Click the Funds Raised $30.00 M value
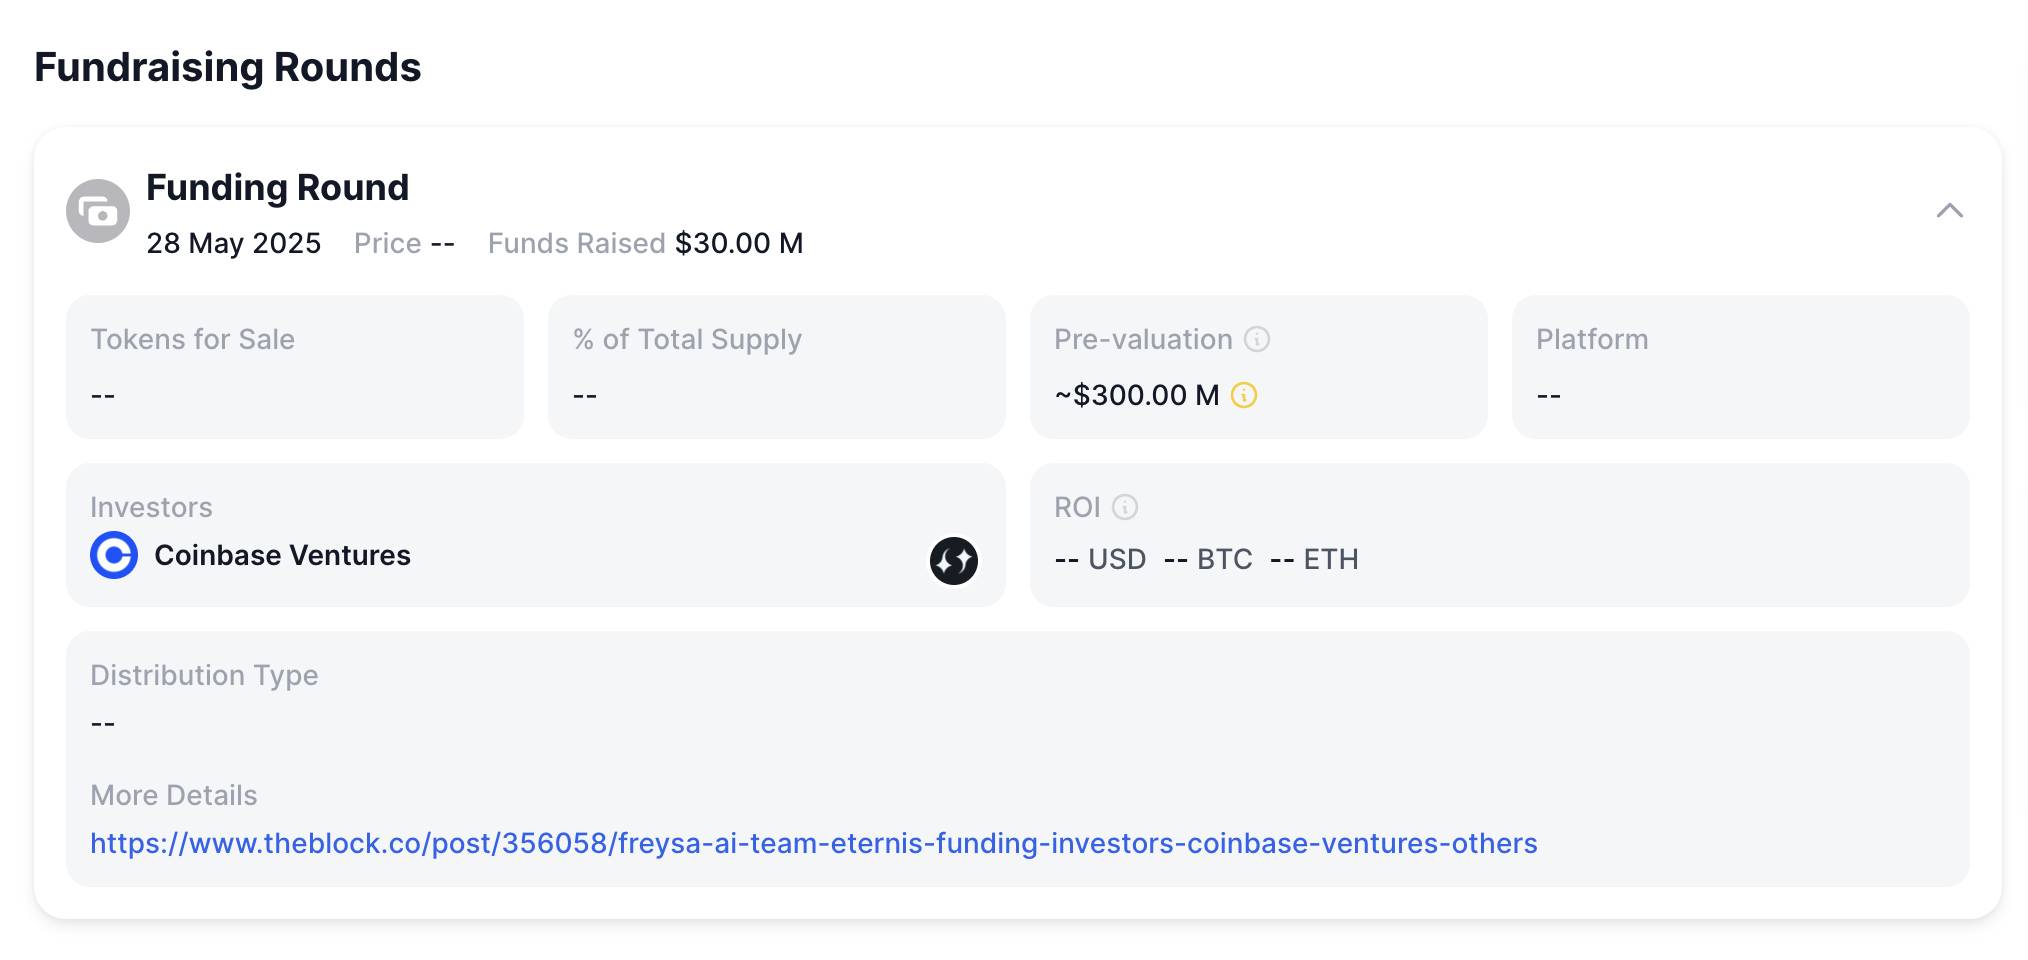This screenshot has height=960, width=2028. coord(739,243)
